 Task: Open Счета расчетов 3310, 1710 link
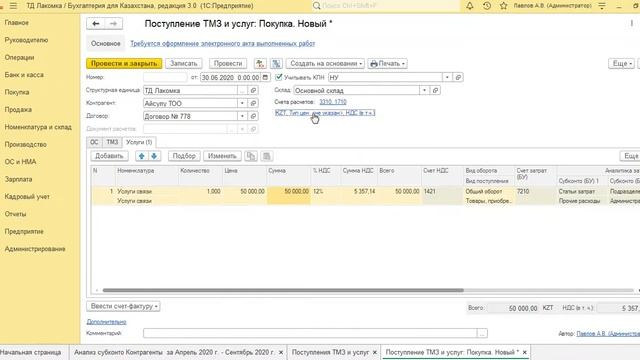point(333,102)
